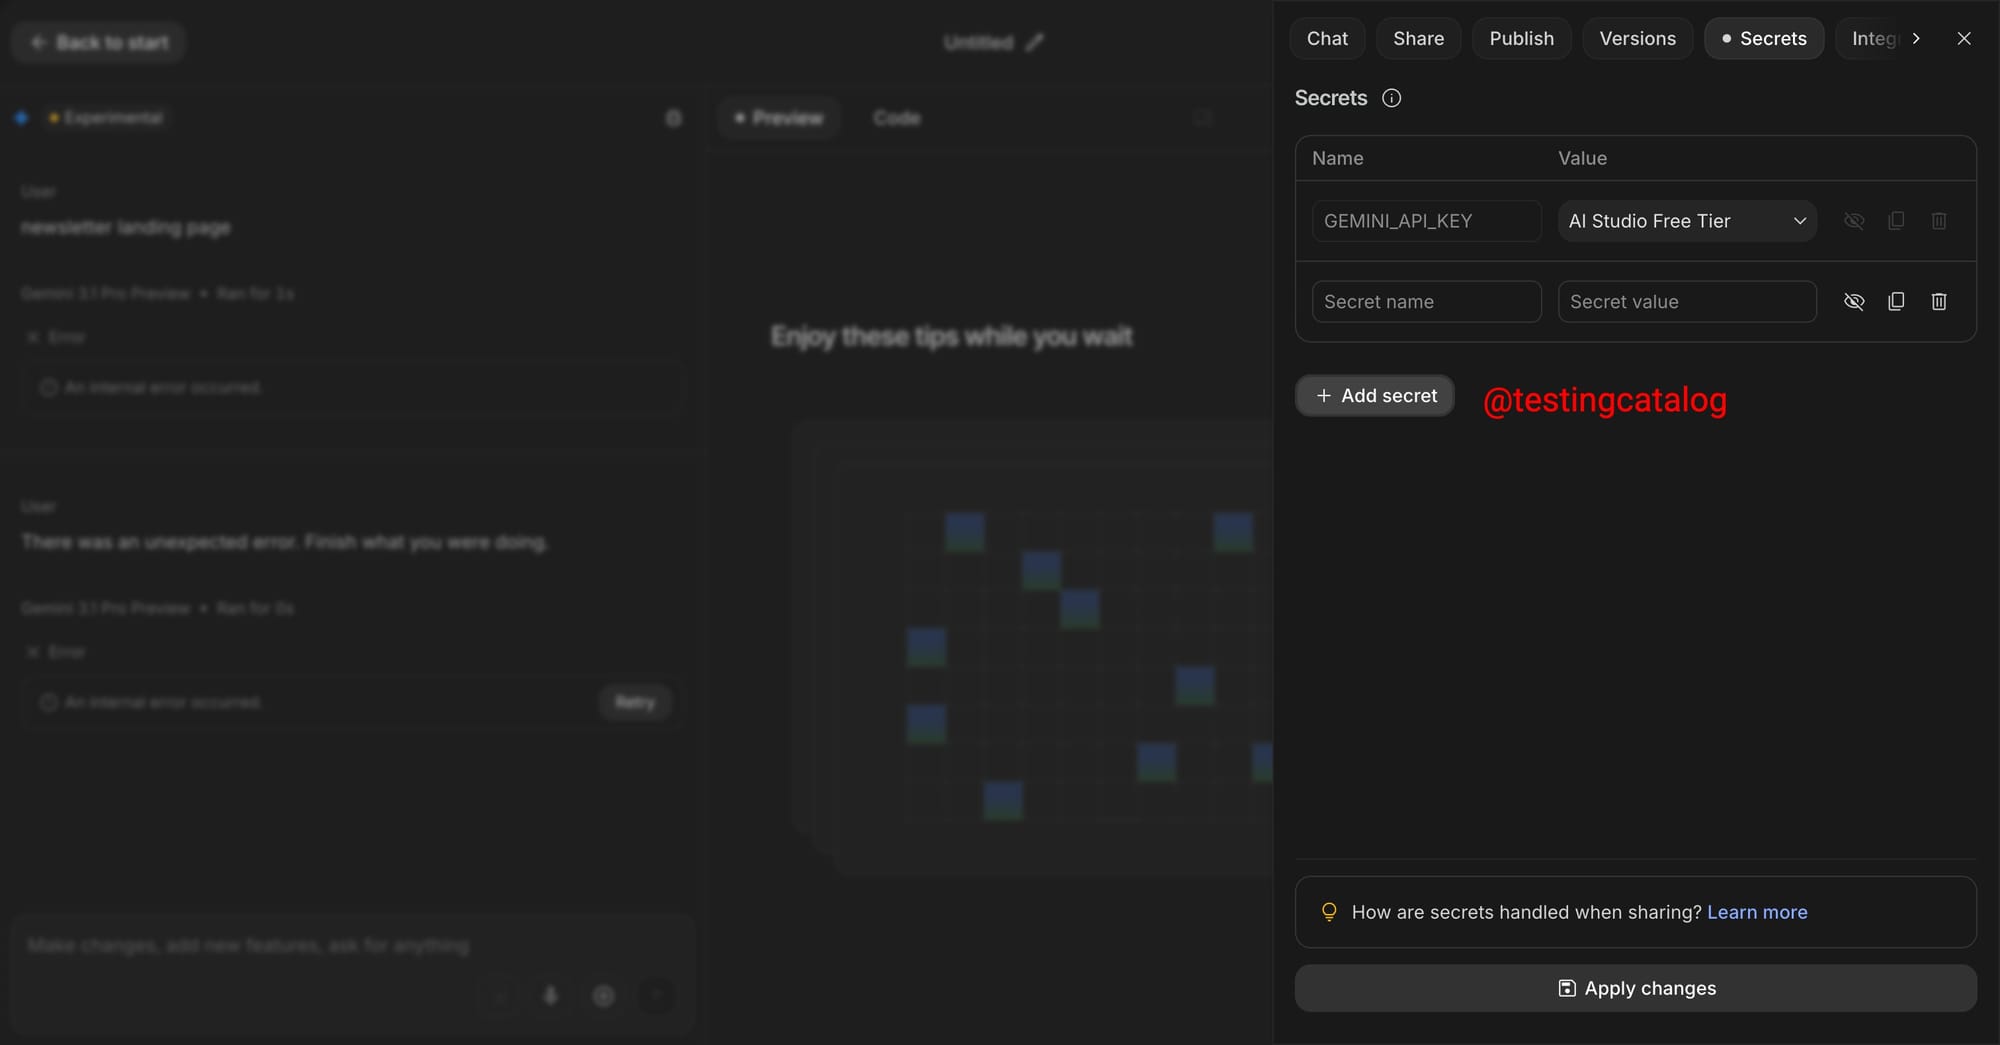
Task: Show the value of the new secret row
Action: [1854, 301]
